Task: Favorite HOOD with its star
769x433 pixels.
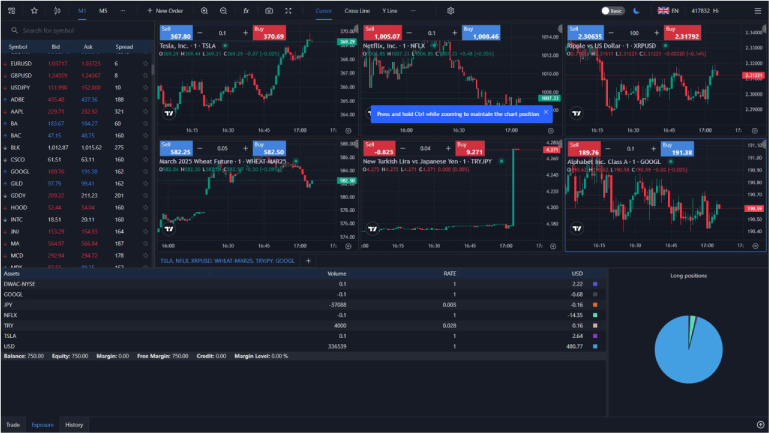Action: click(145, 207)
